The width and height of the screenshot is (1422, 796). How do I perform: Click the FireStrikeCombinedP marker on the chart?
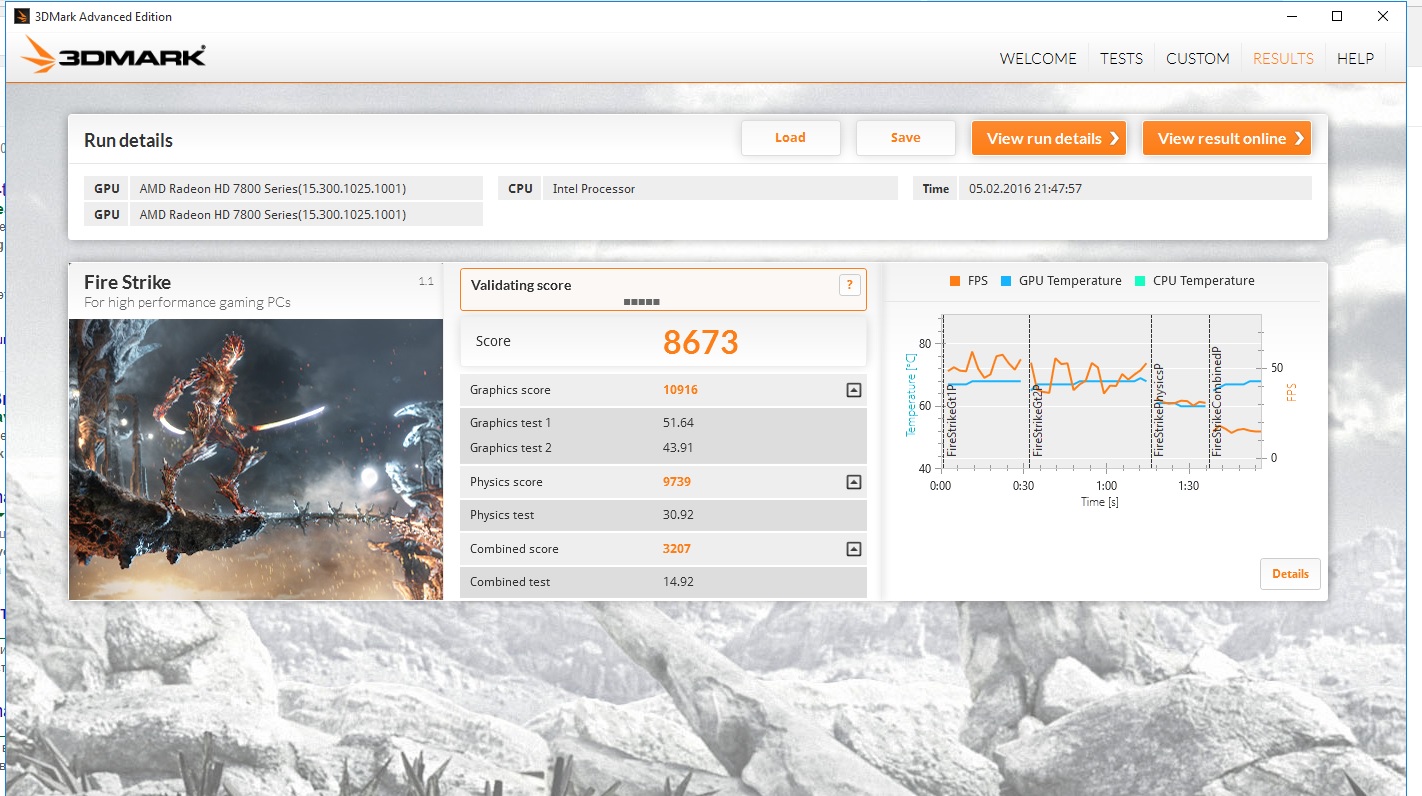1218,402
